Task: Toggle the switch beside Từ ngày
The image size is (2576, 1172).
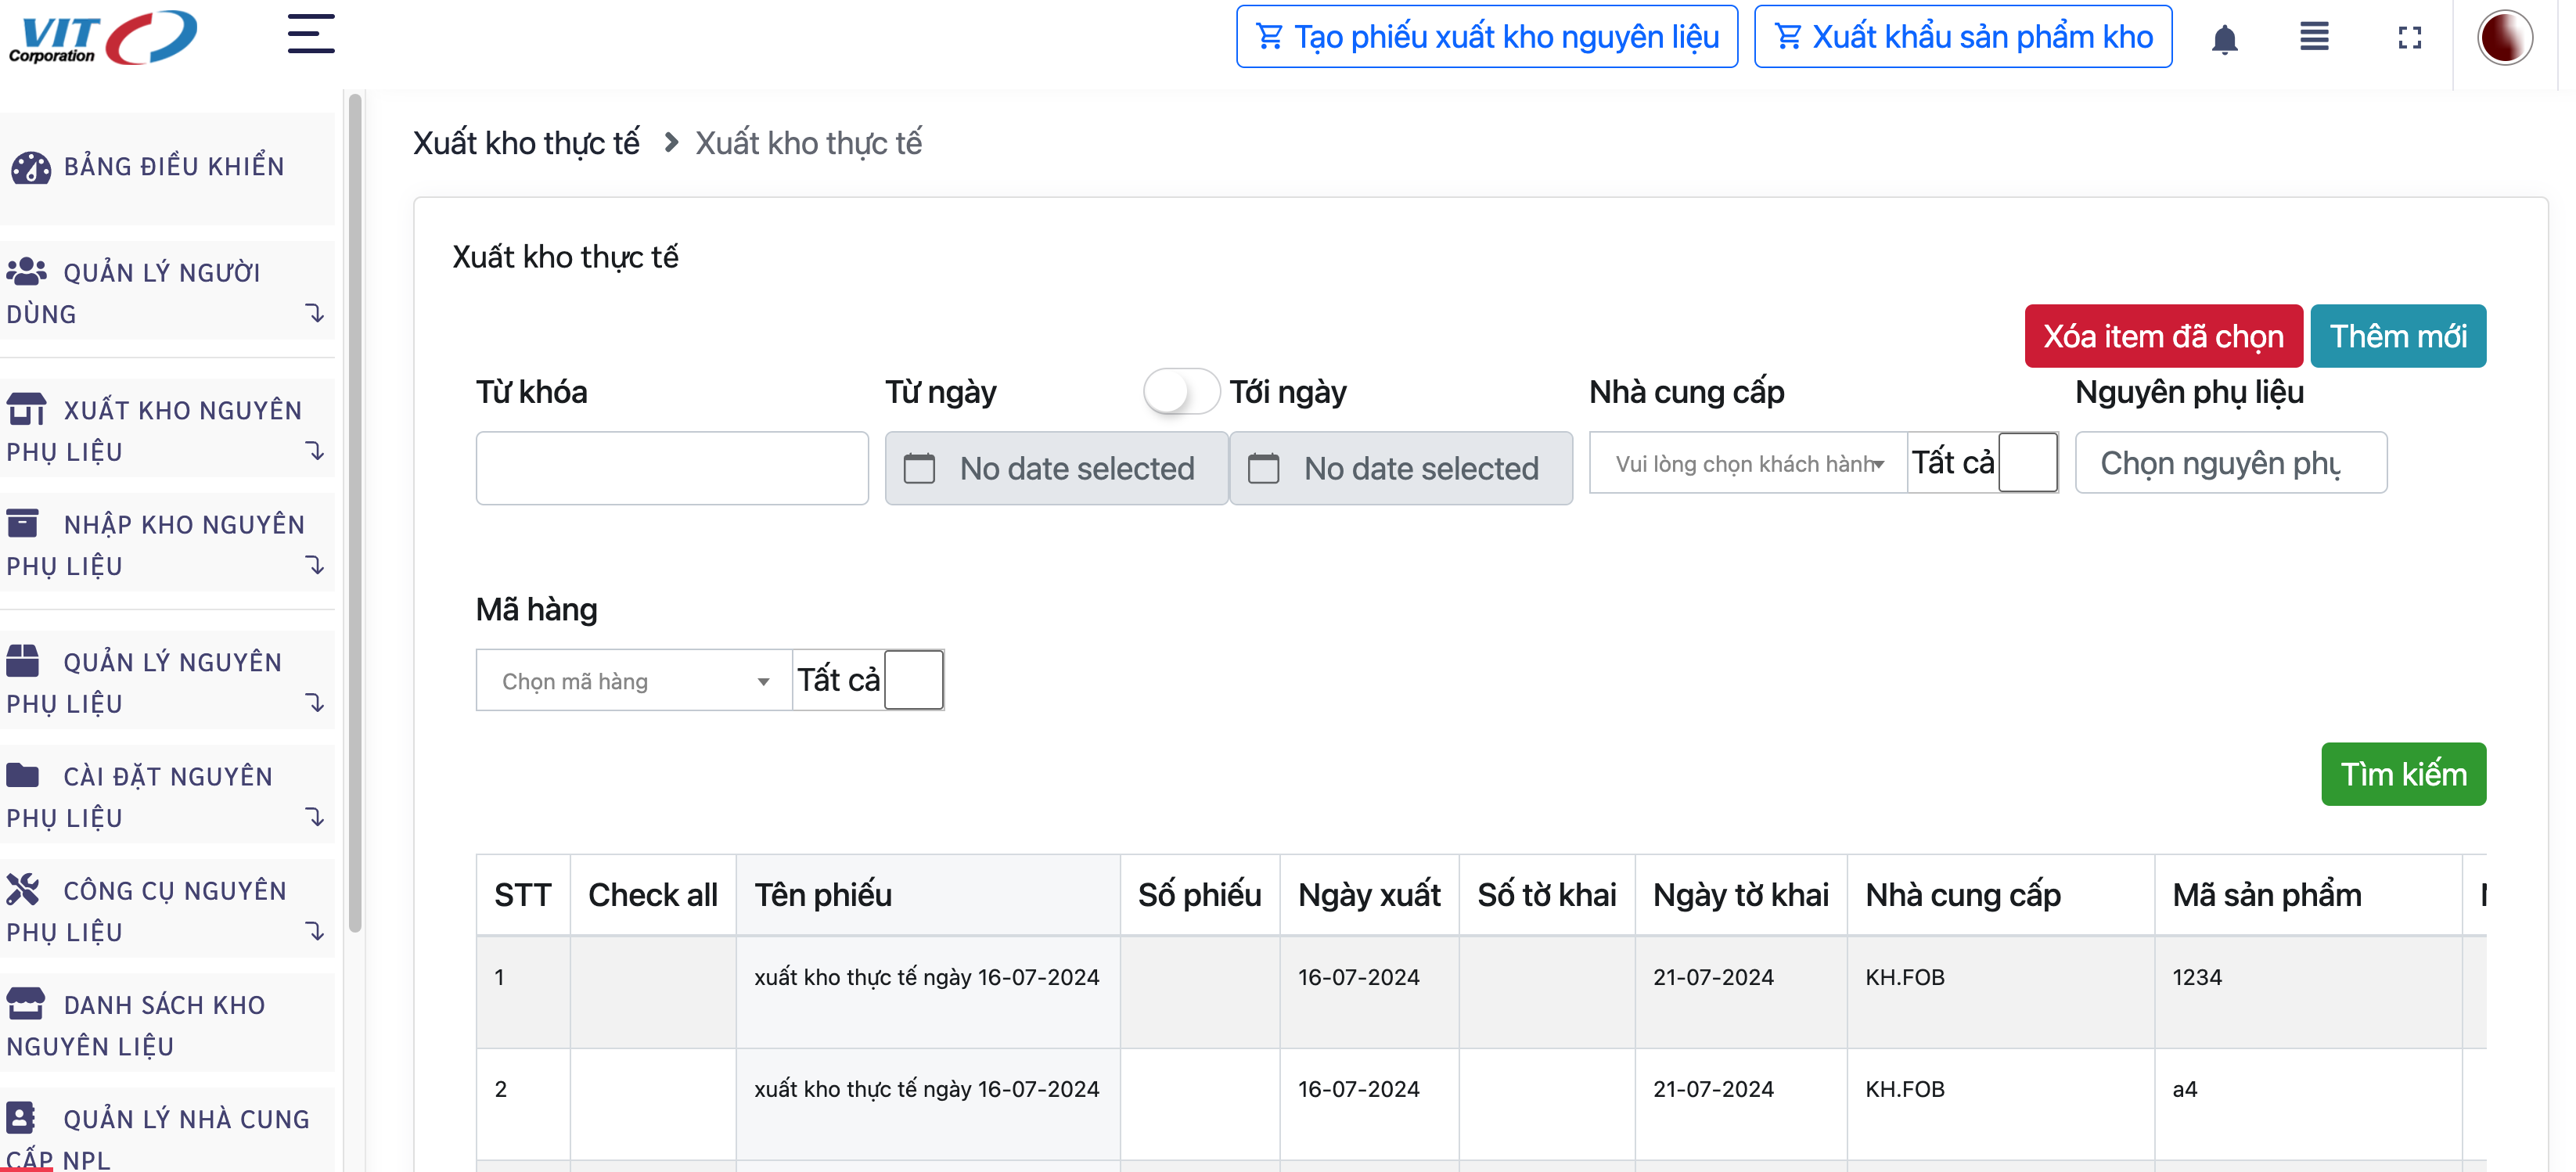Action: coord(1181,391)
